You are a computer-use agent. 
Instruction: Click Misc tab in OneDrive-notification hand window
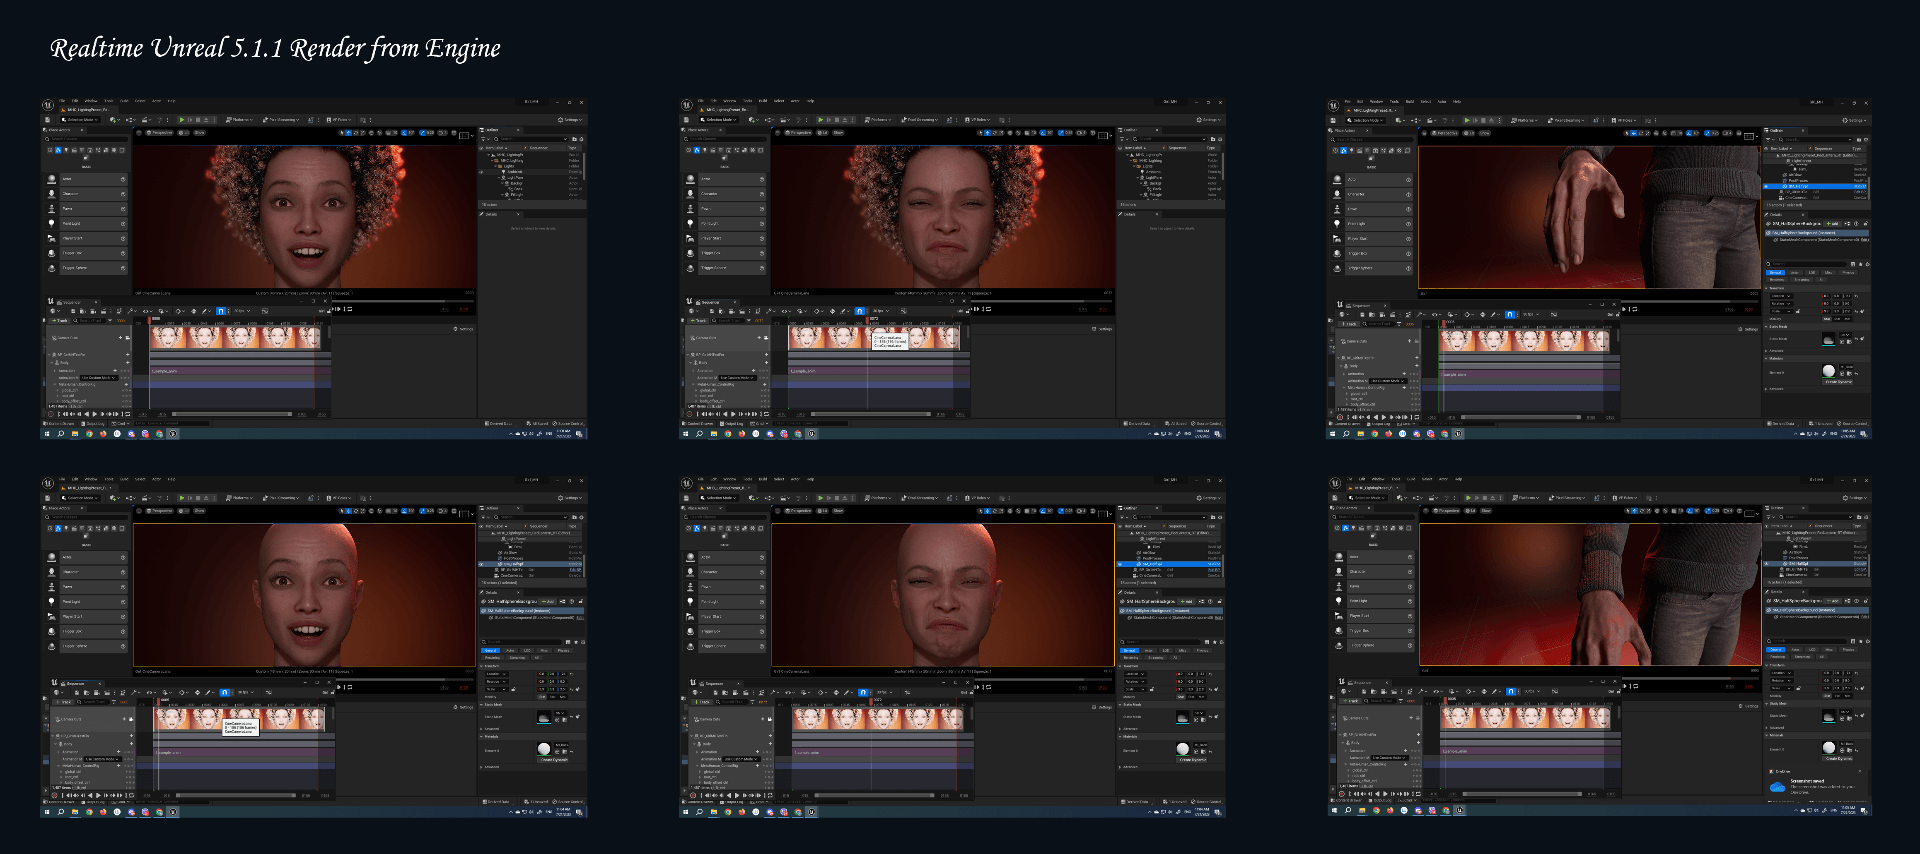(1829, 650)
